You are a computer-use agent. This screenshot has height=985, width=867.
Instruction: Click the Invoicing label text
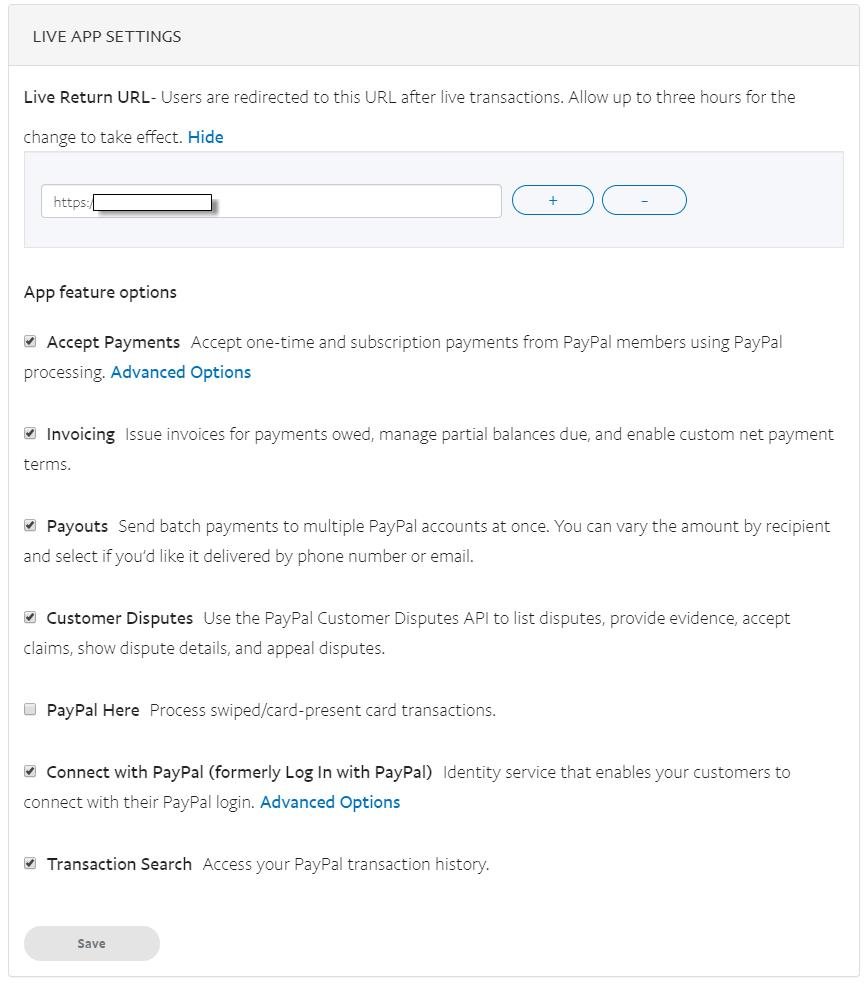click(81, 434)
